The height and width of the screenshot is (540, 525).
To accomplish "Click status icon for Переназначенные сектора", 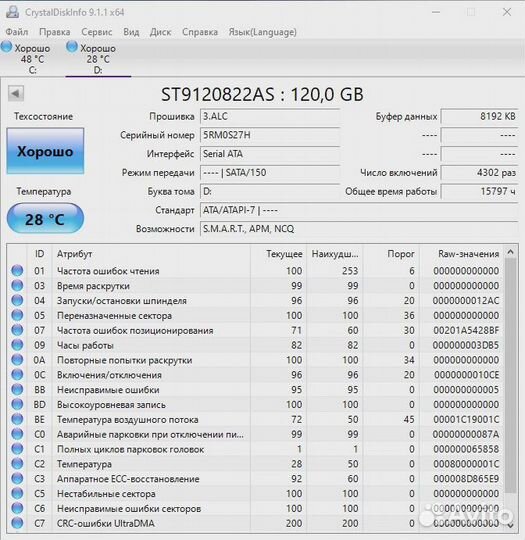I will point(17,315).
